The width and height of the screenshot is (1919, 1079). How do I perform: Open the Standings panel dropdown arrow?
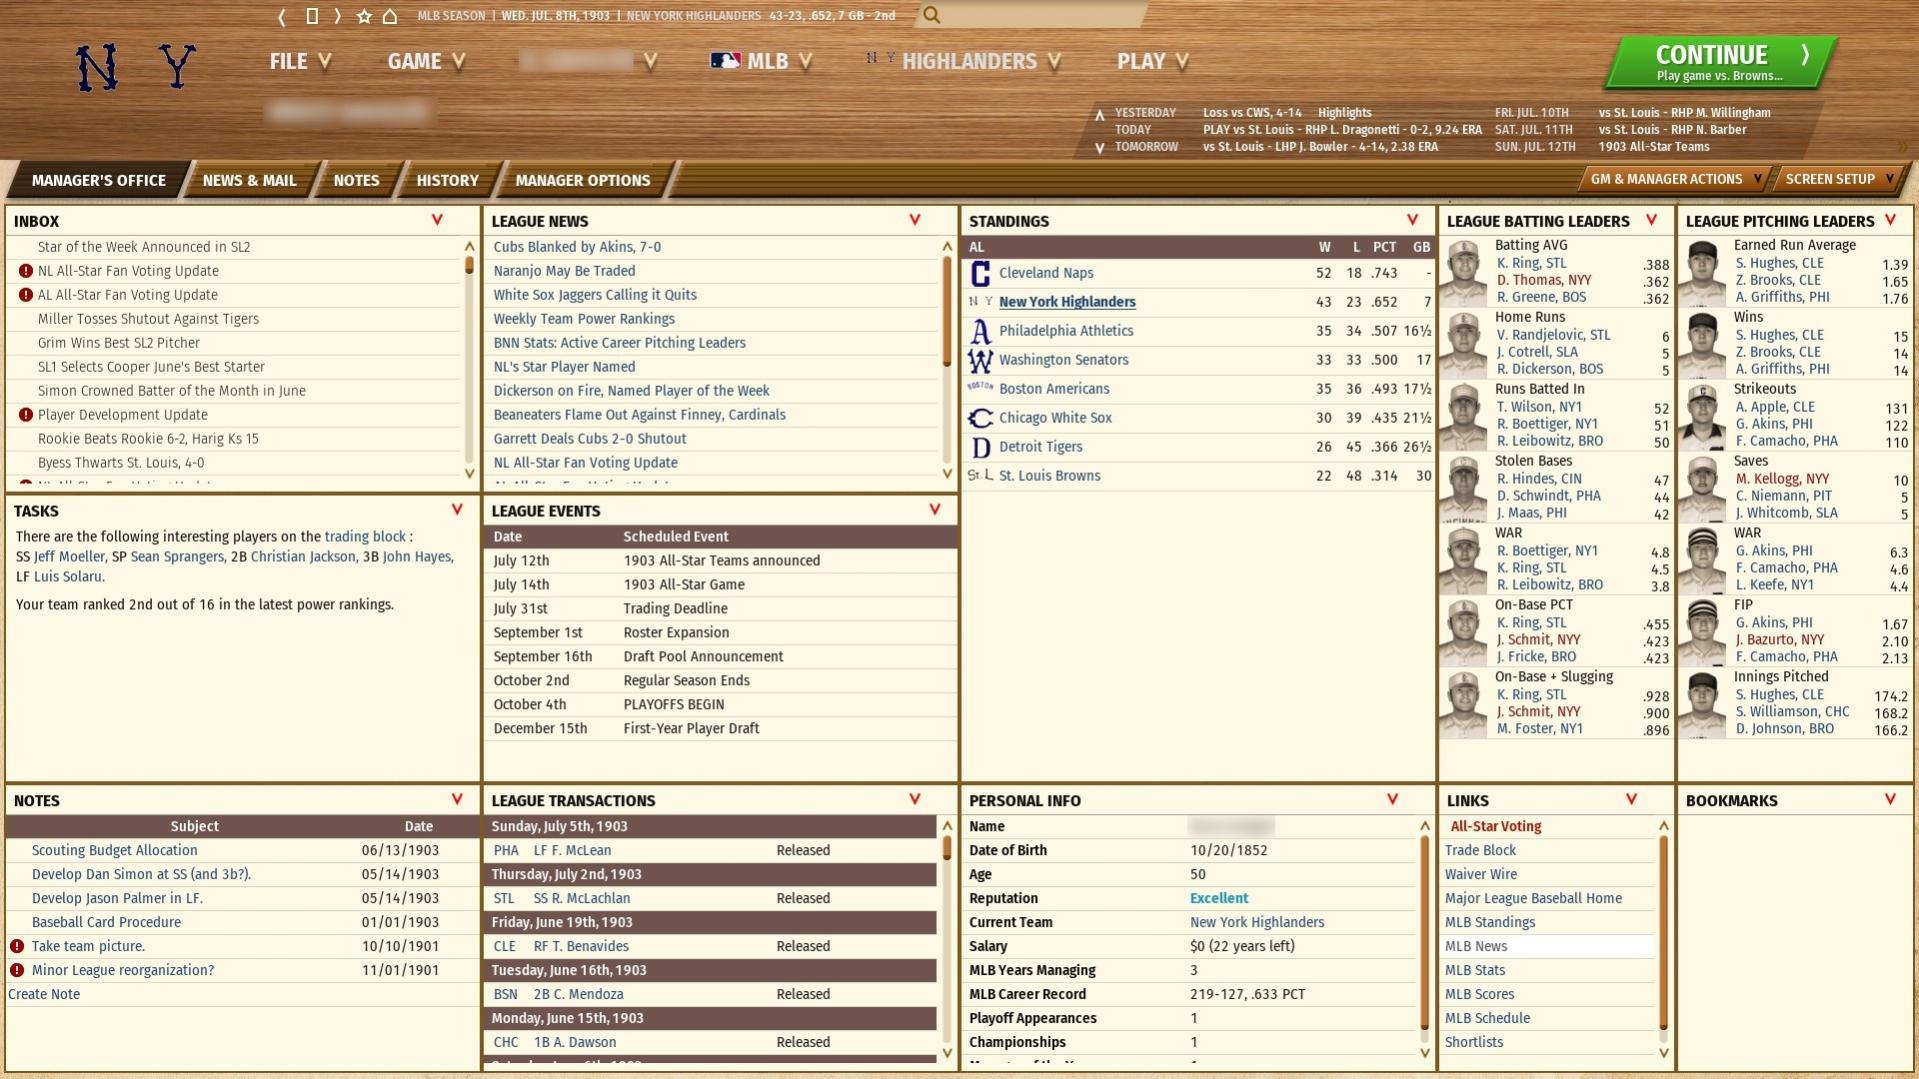(x=1412, y=220)
